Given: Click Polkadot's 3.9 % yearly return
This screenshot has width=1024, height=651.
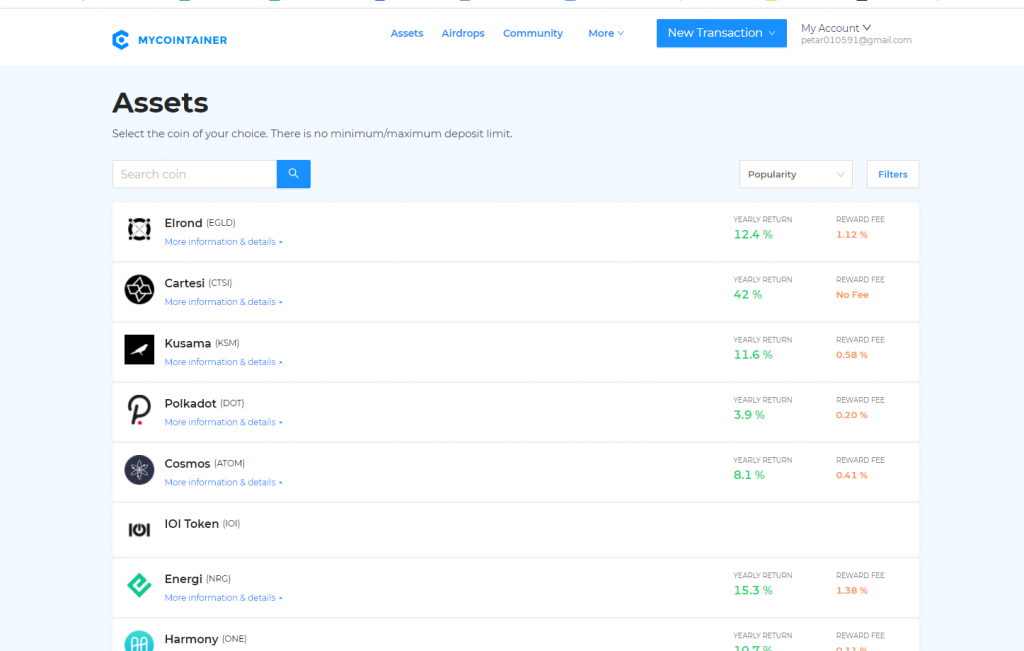Looking at the screenshot, I should [749, 415].
